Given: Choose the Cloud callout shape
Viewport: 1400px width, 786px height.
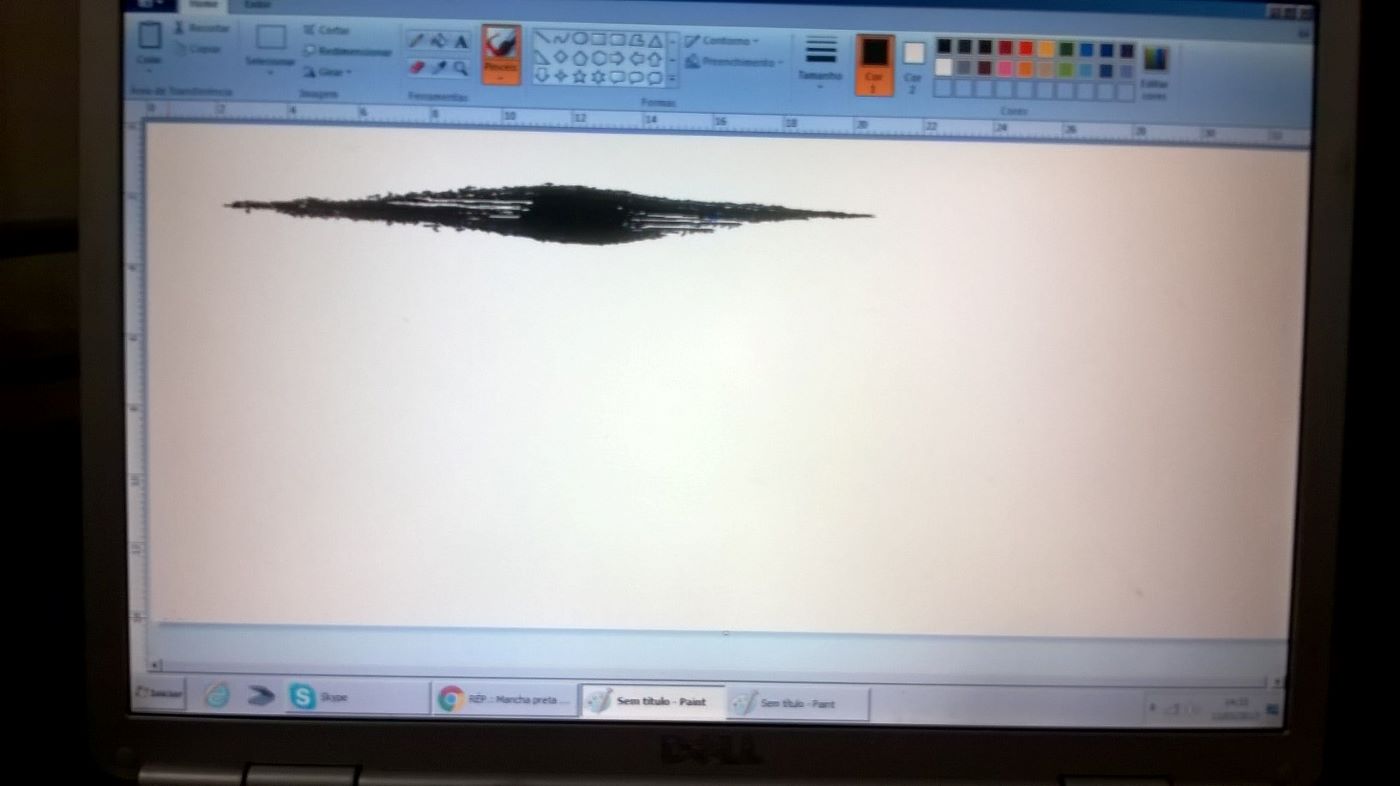Looking at the screenshot, I should (x=655, y=78).
